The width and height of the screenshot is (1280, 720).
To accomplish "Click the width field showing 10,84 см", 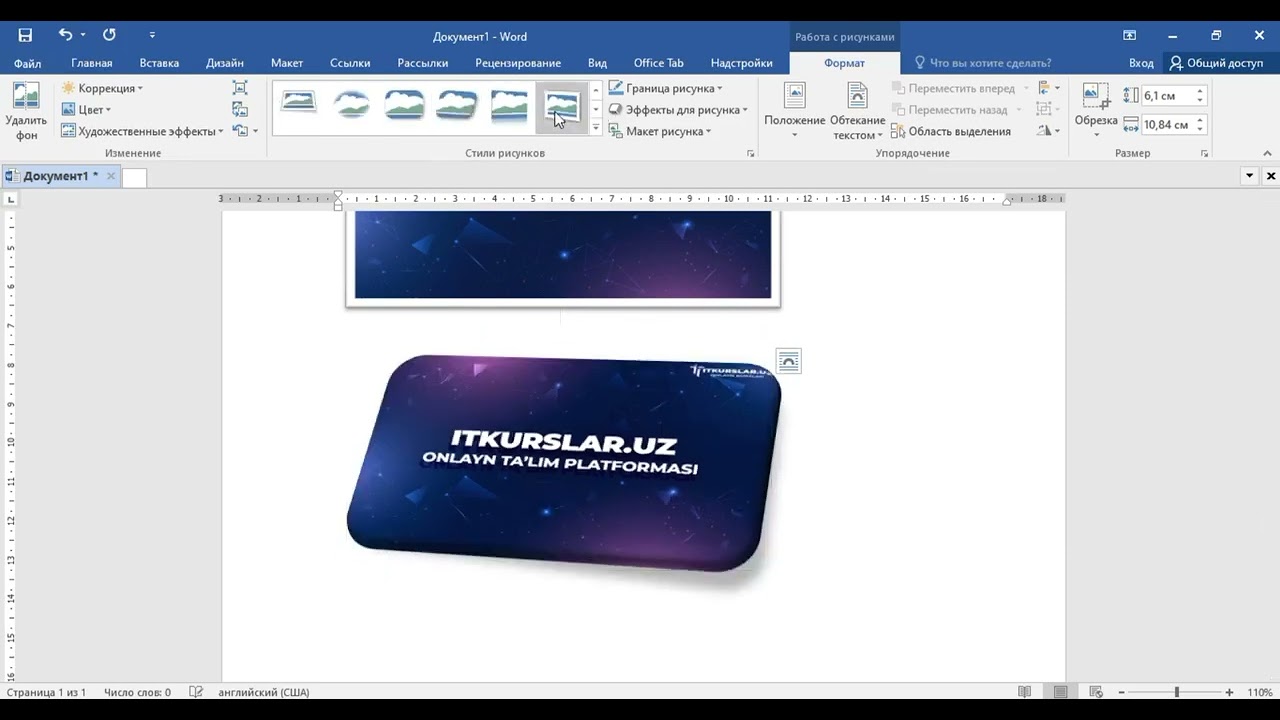I will 1167,125.
